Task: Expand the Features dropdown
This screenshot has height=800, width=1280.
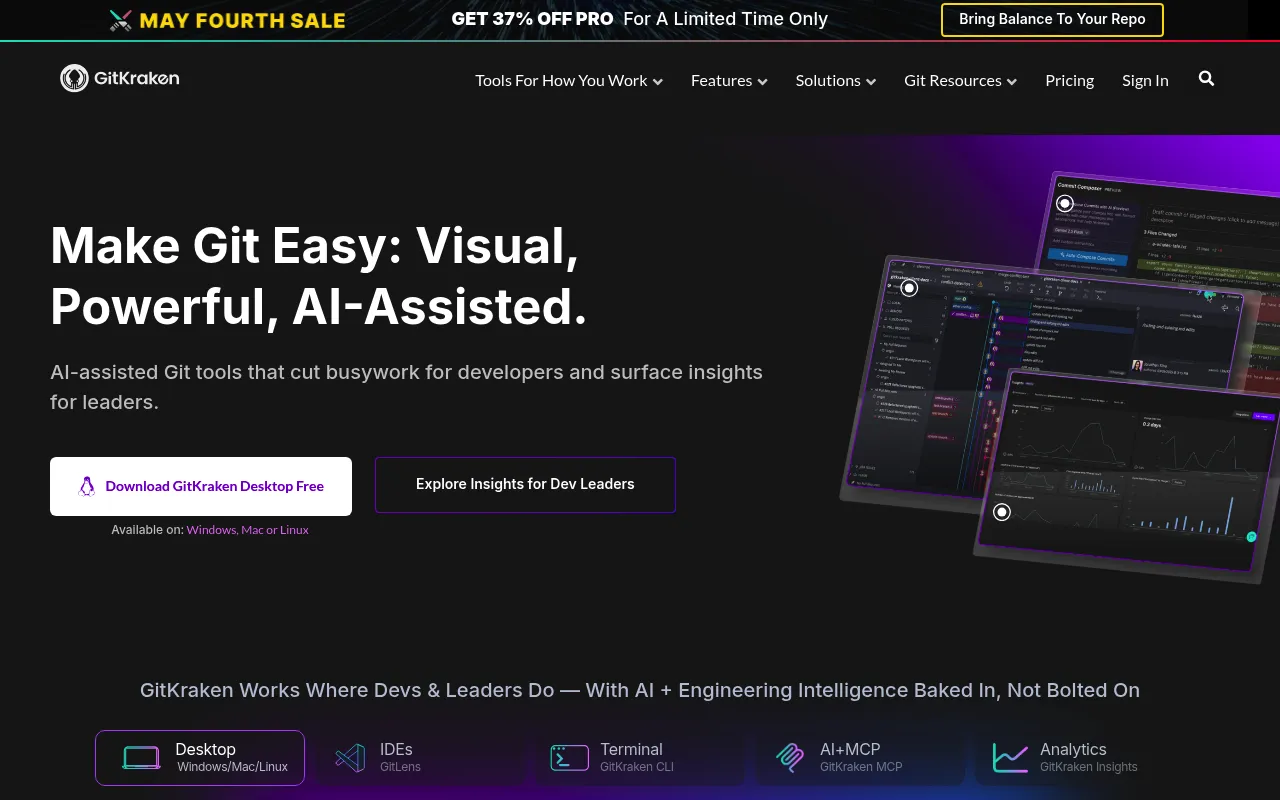Action: pyautogui.click(x=729, y=80)
